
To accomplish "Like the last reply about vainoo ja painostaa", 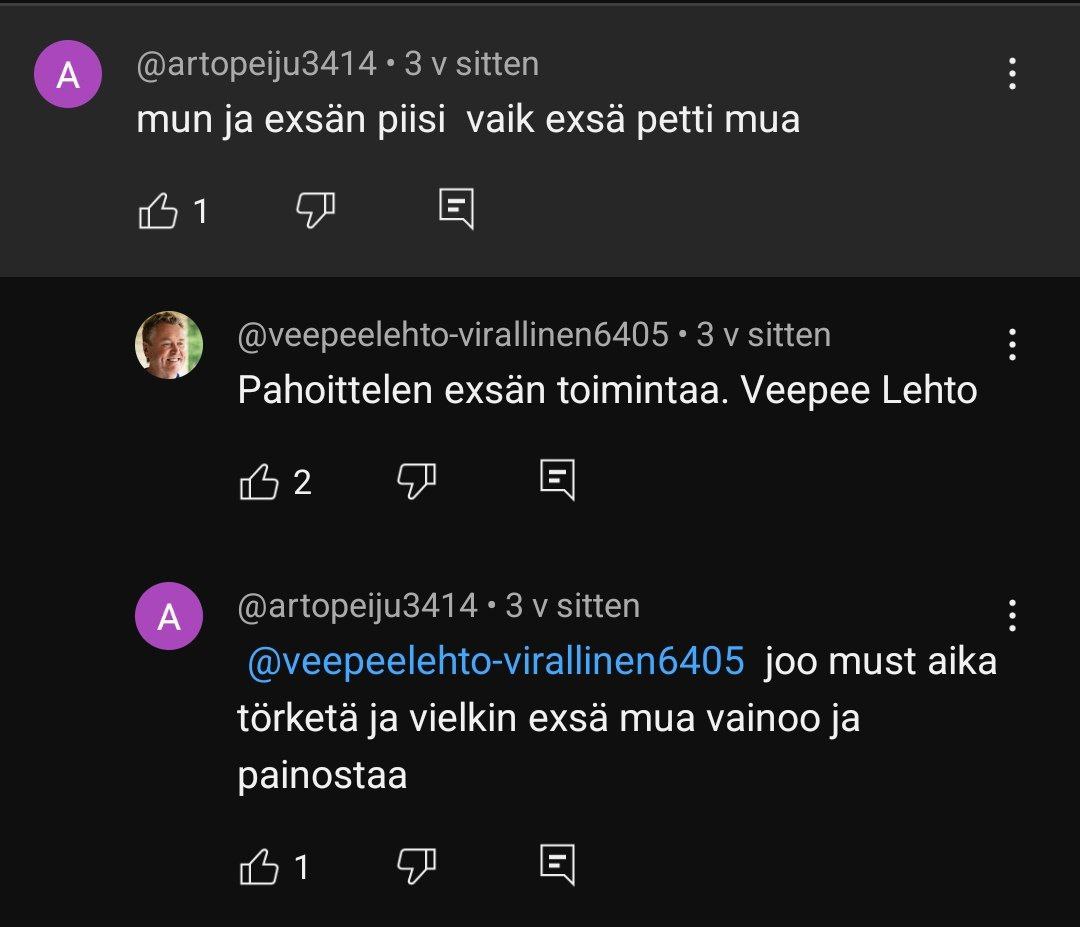I will coord(260,866).
